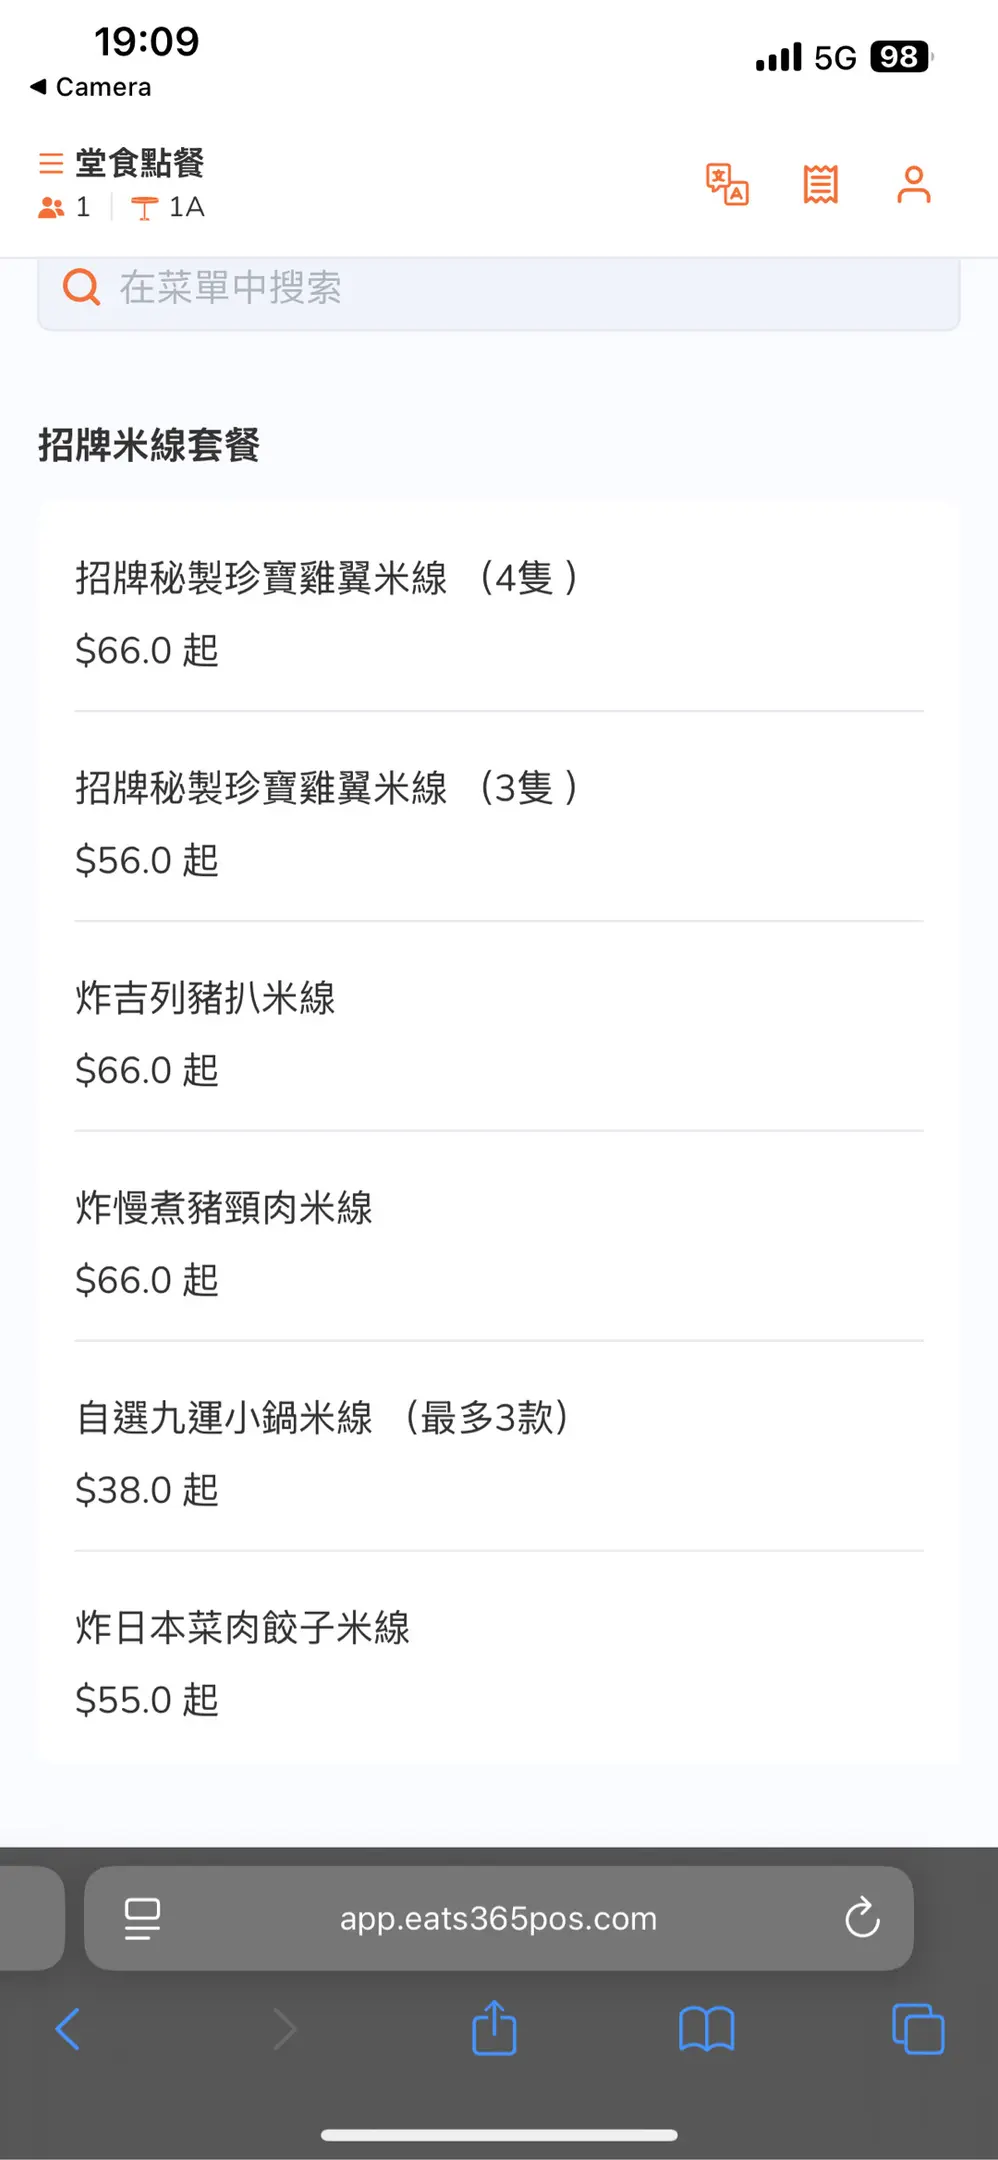The height and width of the screenshot is (2160, 998).
Task: Reload the page in Safari
Action: click(861, 1918)
